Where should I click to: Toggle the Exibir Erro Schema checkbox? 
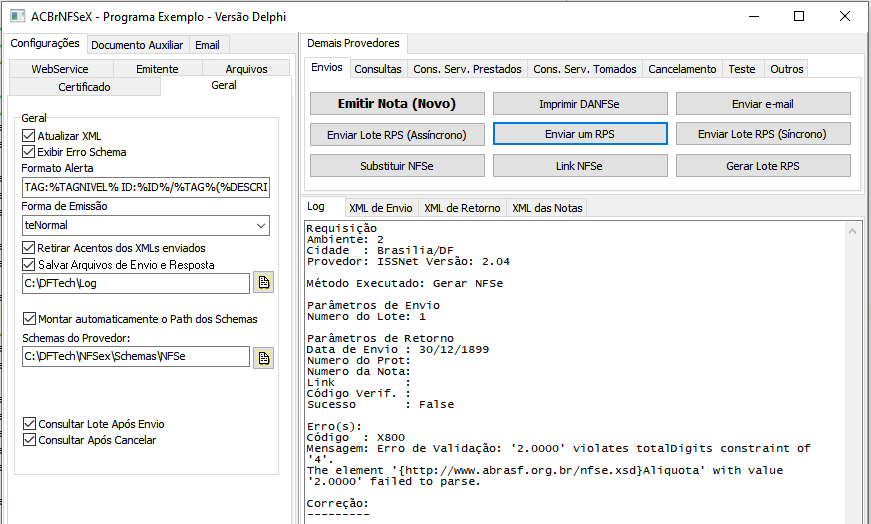[x=28, y=152]
